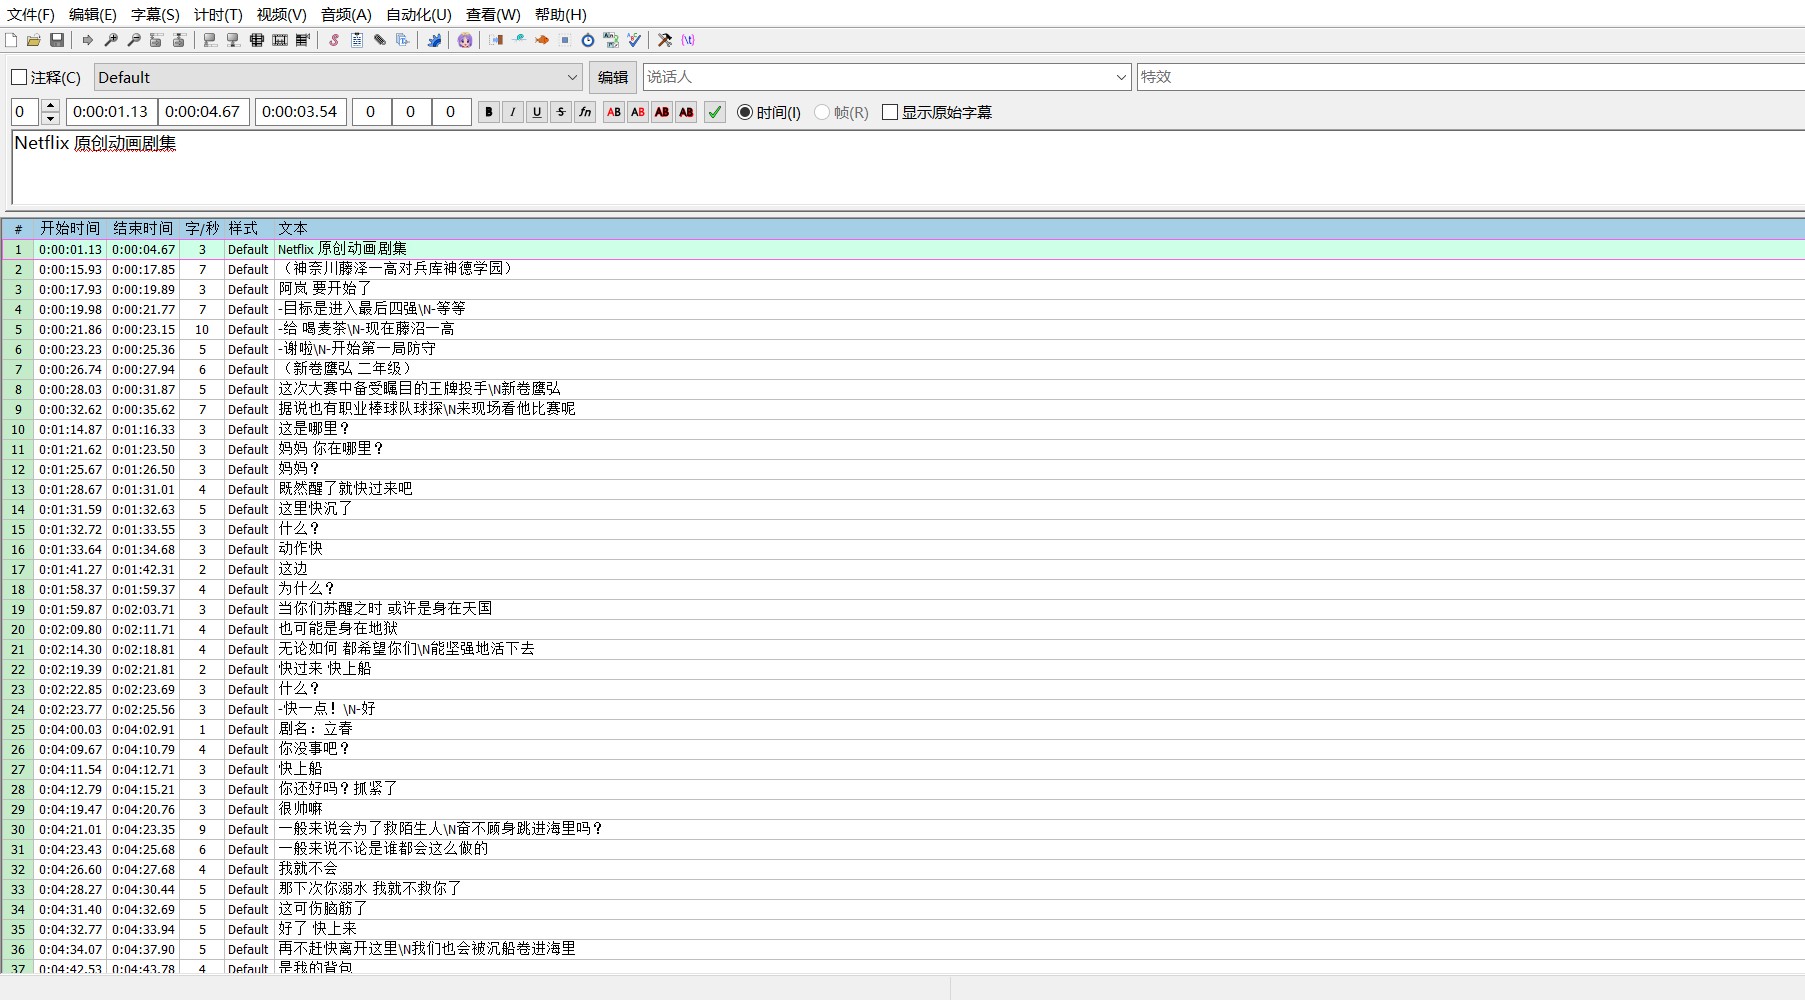
Task: Click the Italic formatting button
Action: (x=513, y=112)
